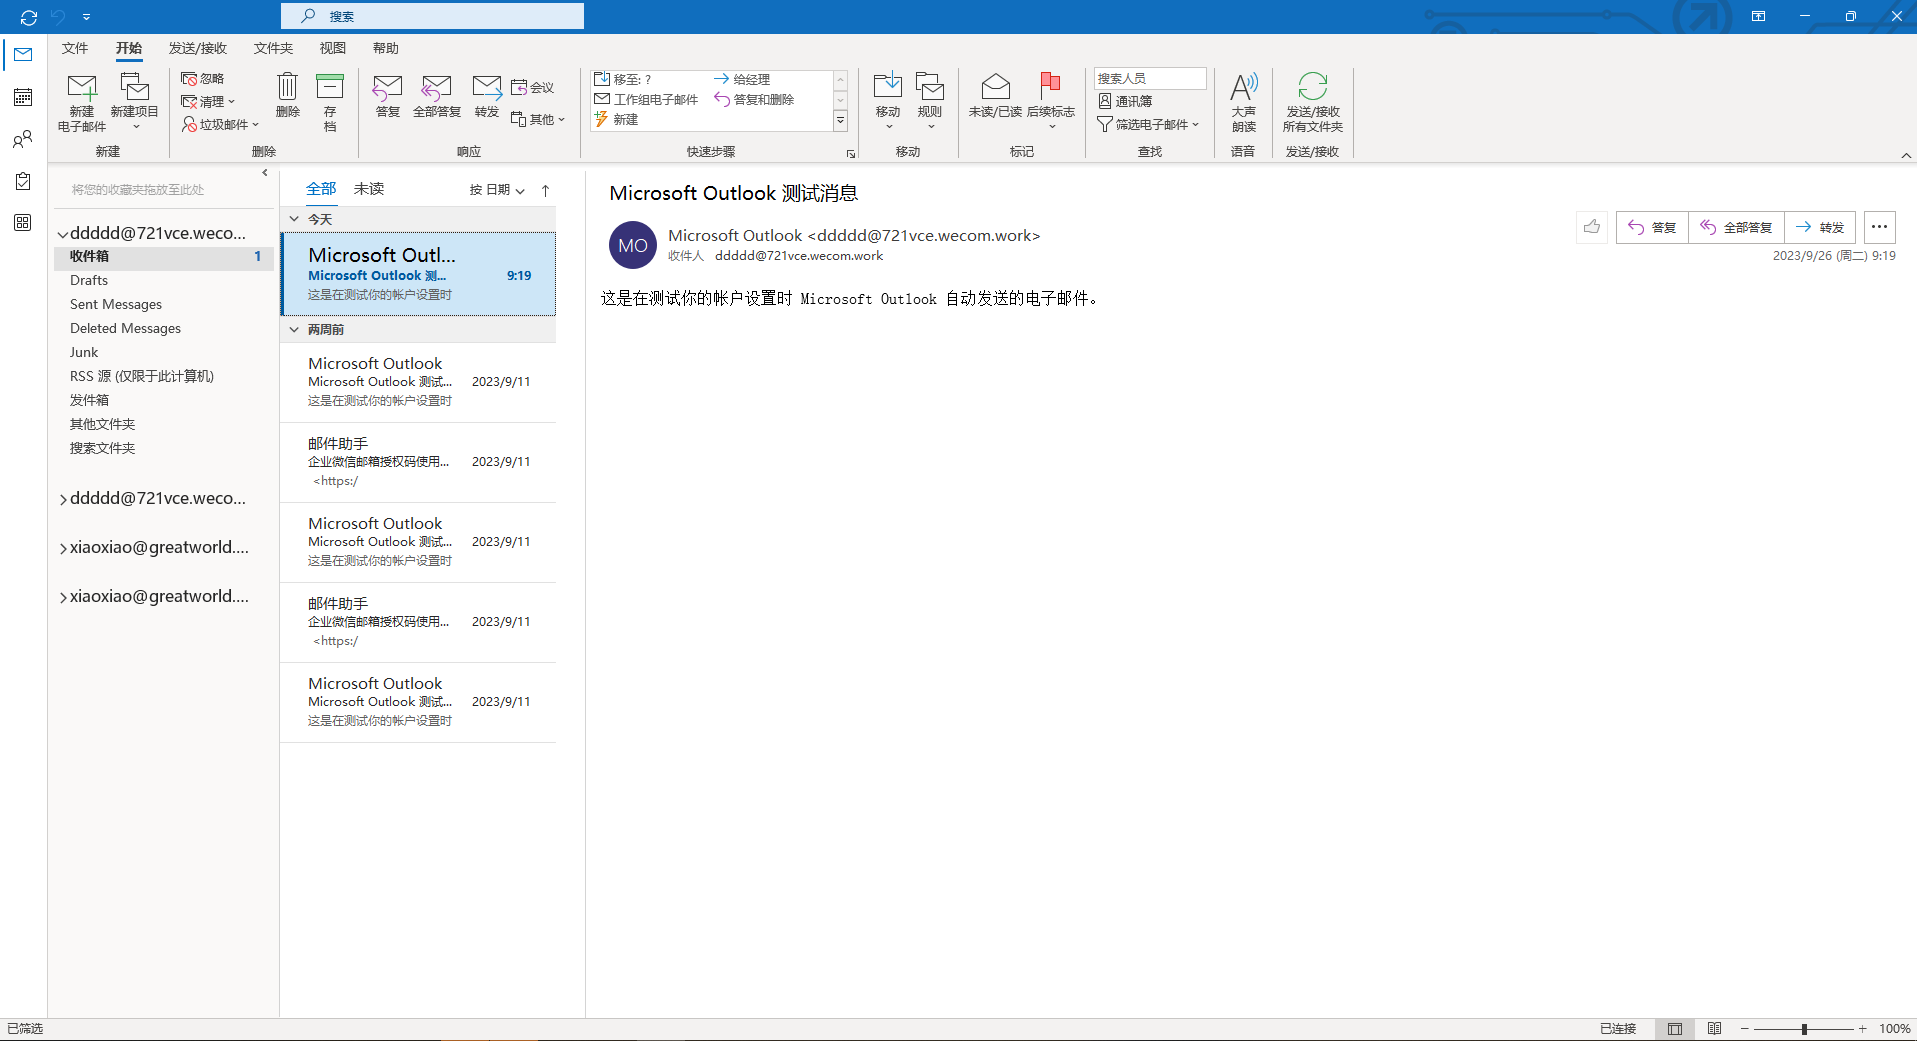Archive the message using 存档 icon
Viewport: 1917px width, 1041px height.
[330, 100]
